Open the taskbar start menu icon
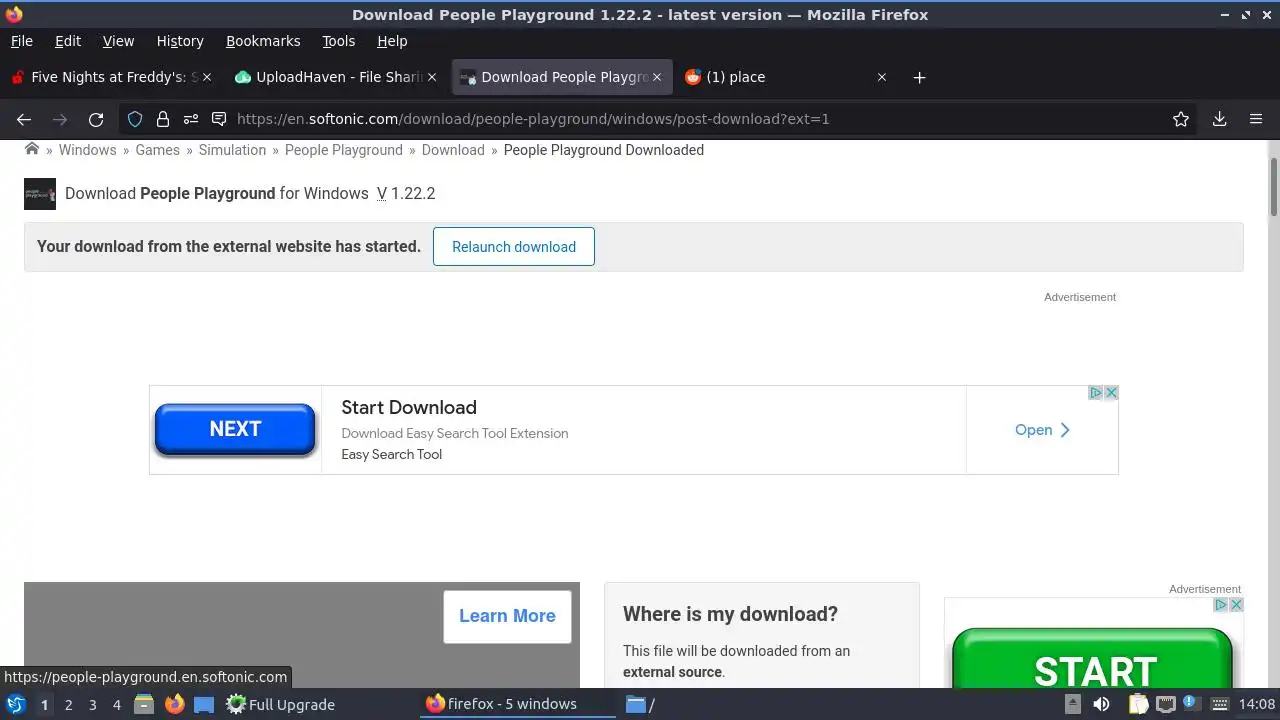 coord(16,704)
